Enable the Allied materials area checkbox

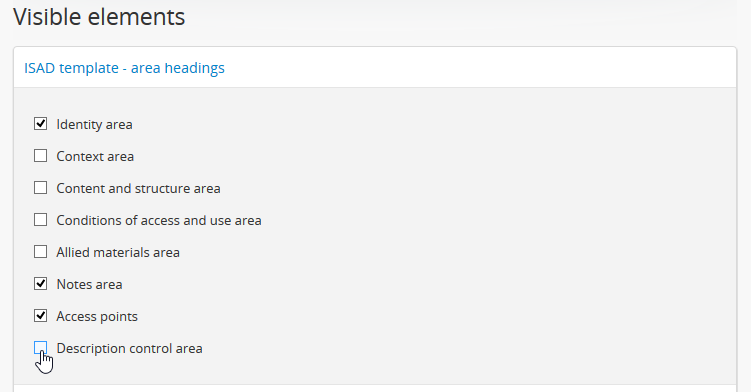click(41, 252)
